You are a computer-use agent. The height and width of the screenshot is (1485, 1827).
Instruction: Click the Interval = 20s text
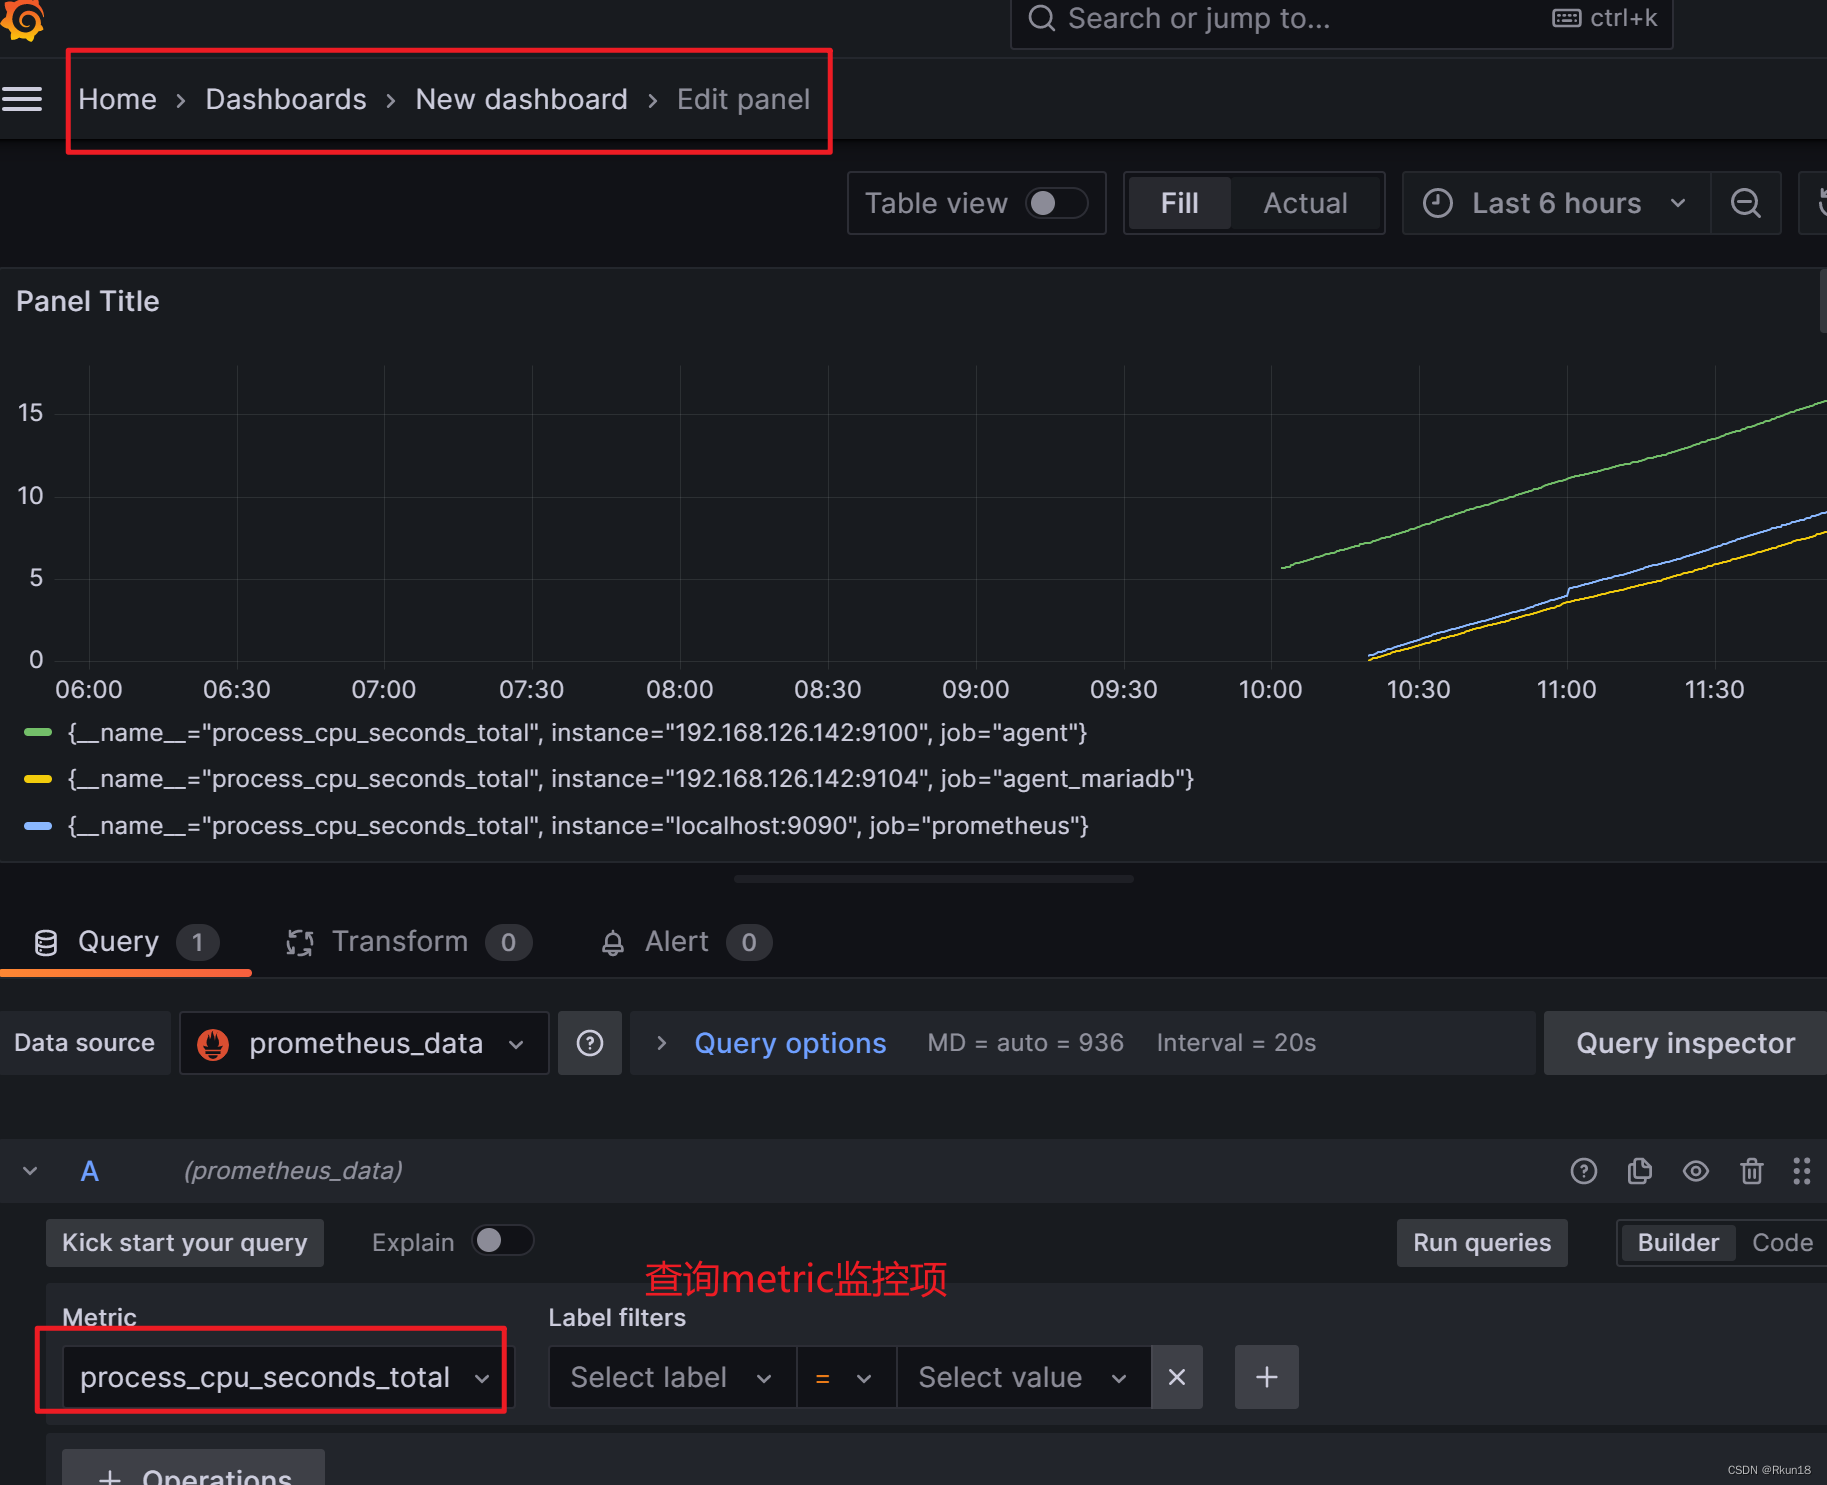click(x=1236, y=1043)
